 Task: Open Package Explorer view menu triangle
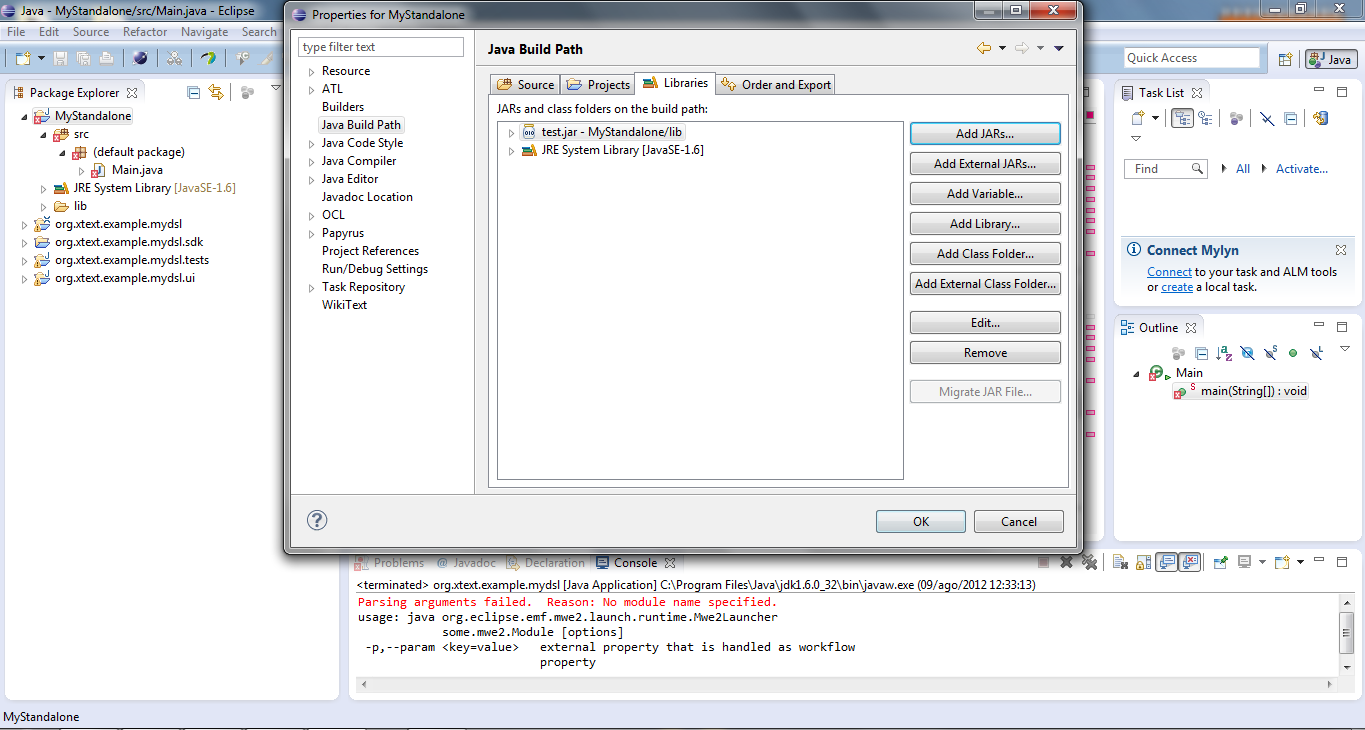click(x=275, y=89)
